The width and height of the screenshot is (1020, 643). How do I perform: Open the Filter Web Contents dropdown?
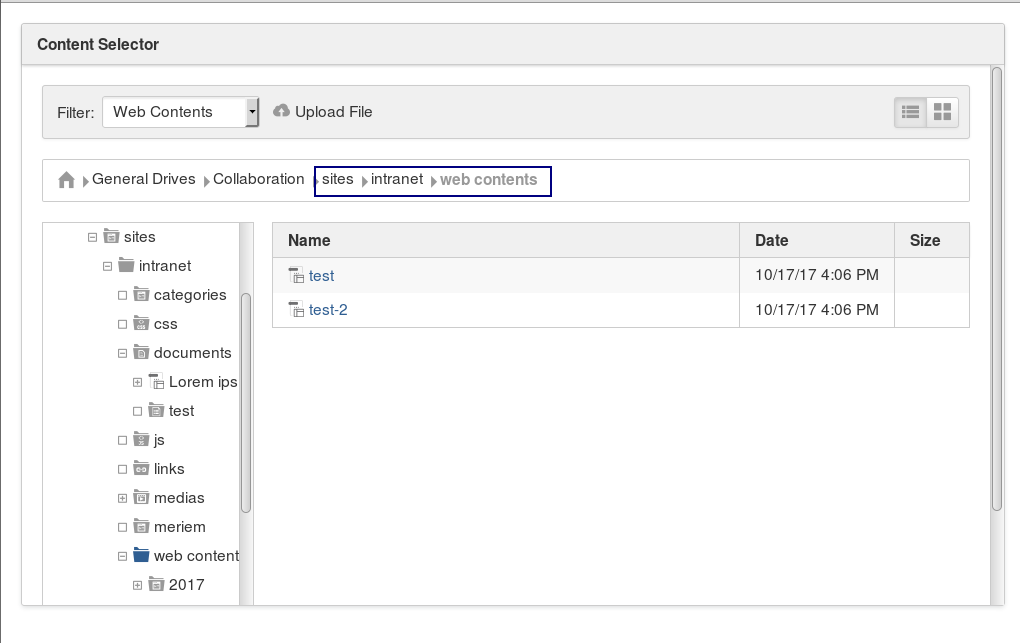(x=180, y=112)
